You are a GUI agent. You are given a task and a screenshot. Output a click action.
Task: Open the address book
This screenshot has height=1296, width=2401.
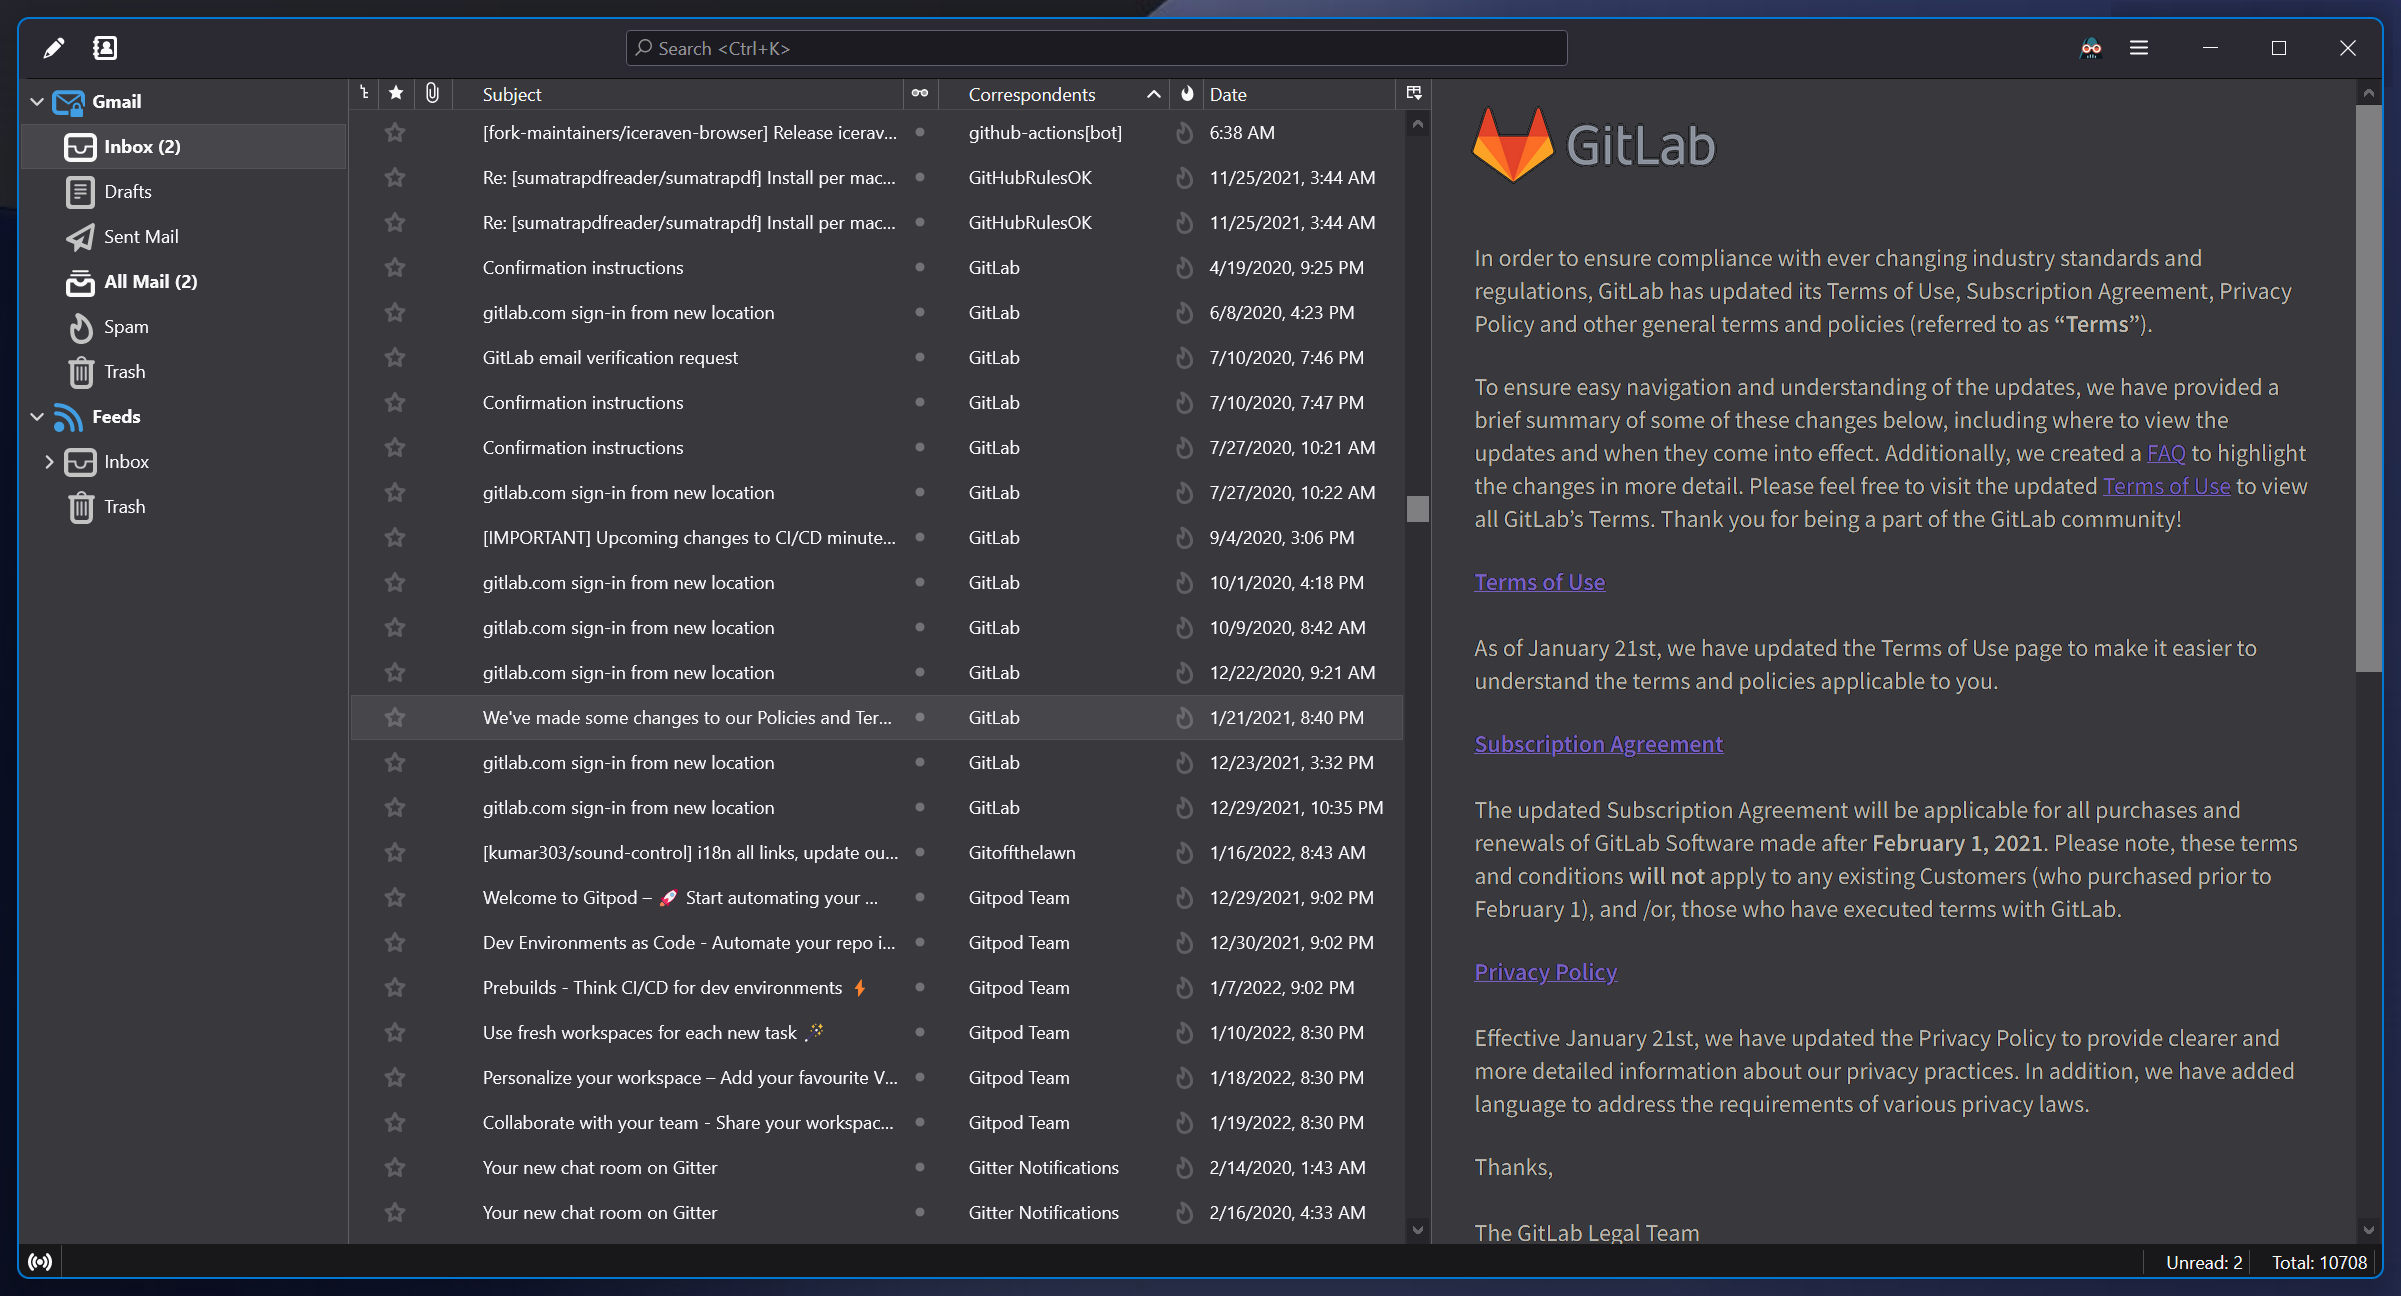[105, 47]
